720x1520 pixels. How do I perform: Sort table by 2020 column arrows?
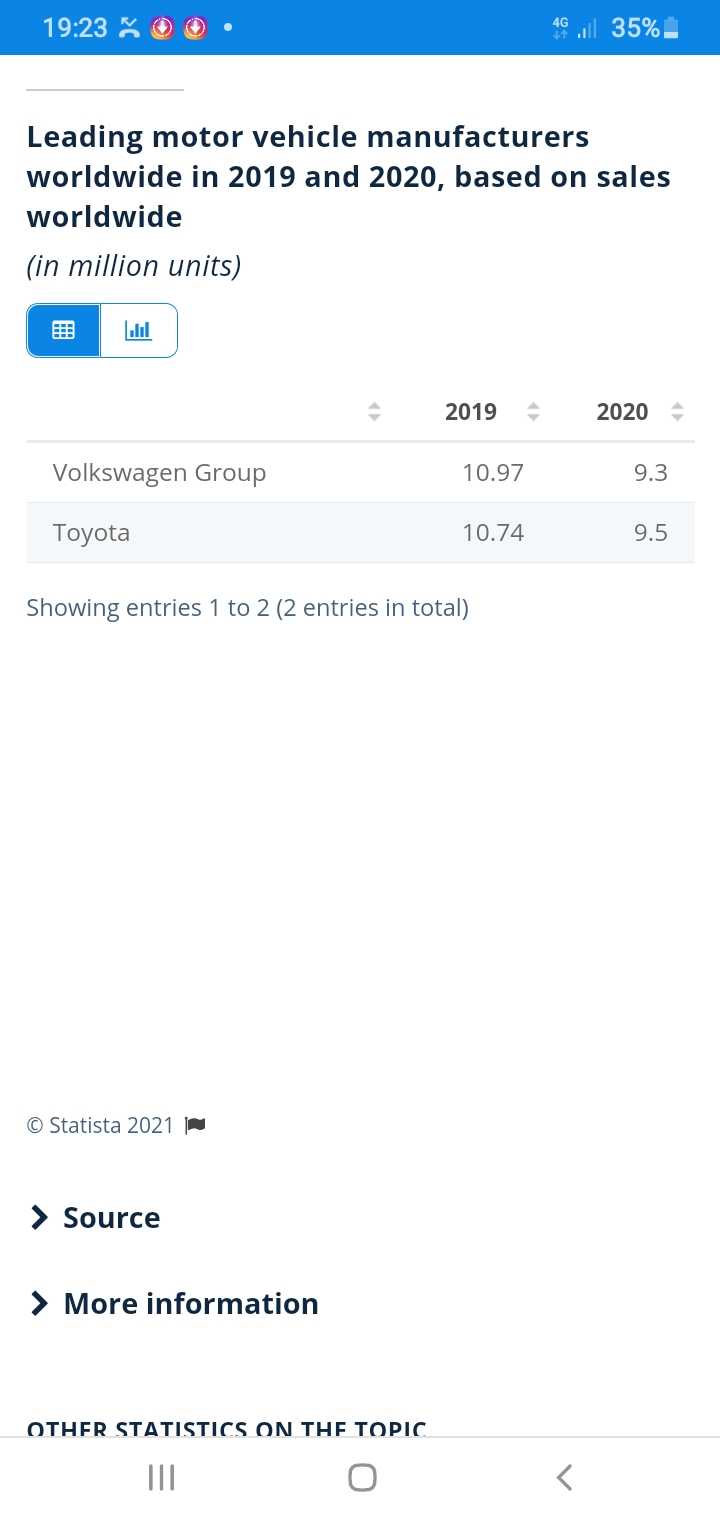click(677, 412)
